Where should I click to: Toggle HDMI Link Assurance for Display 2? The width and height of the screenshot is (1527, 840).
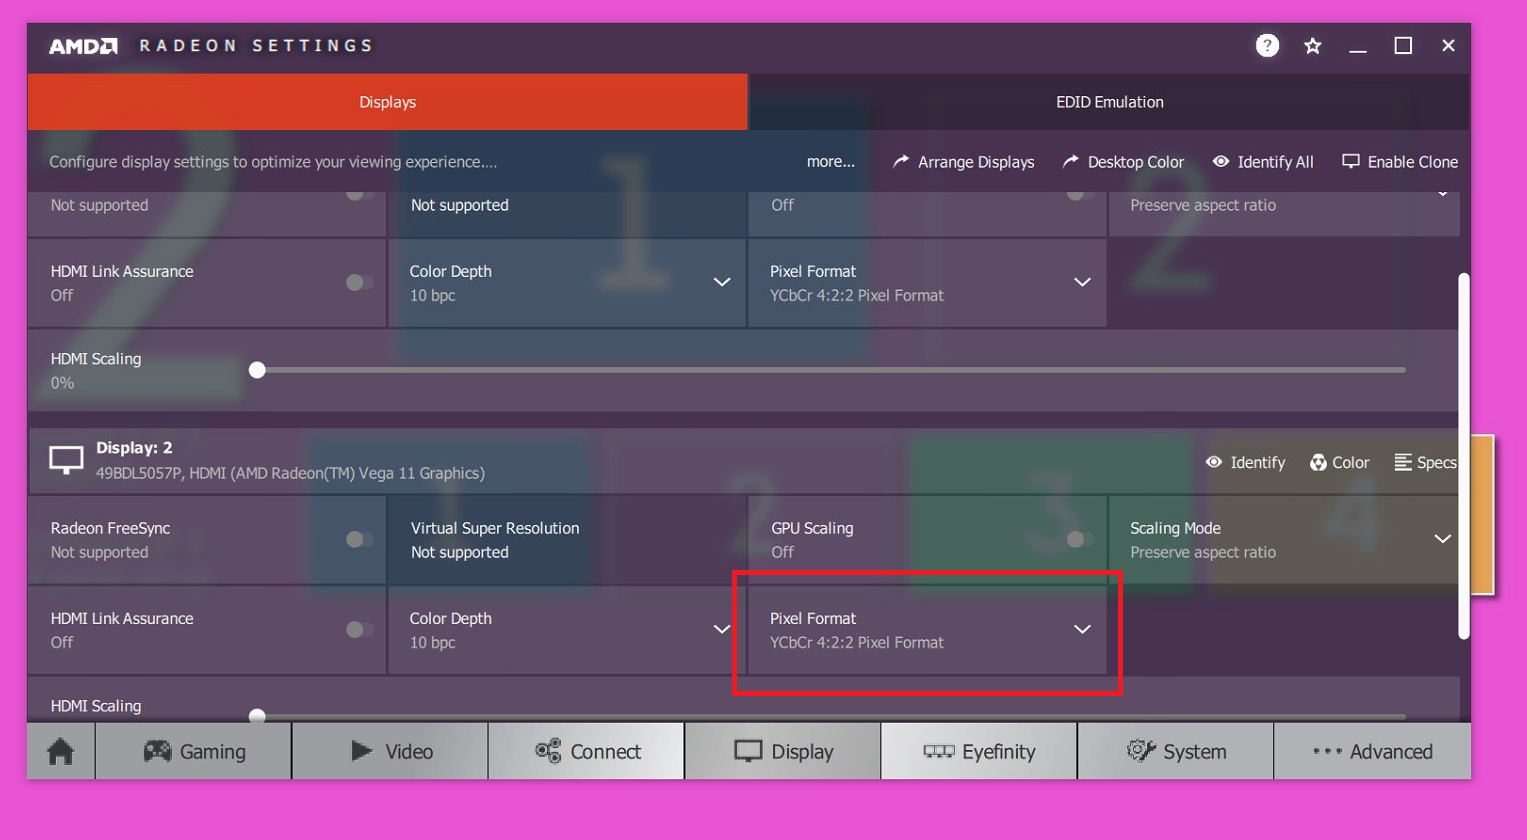(x=359, y=630)
